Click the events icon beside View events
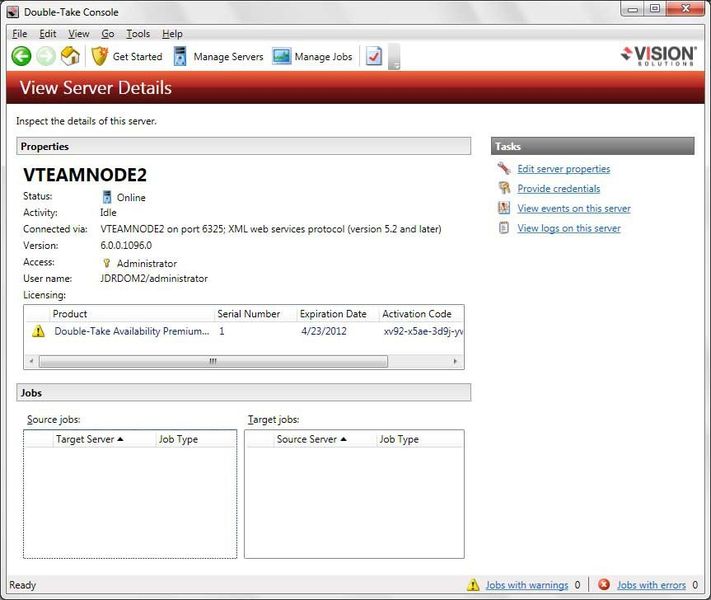 (x=504, y=208)
